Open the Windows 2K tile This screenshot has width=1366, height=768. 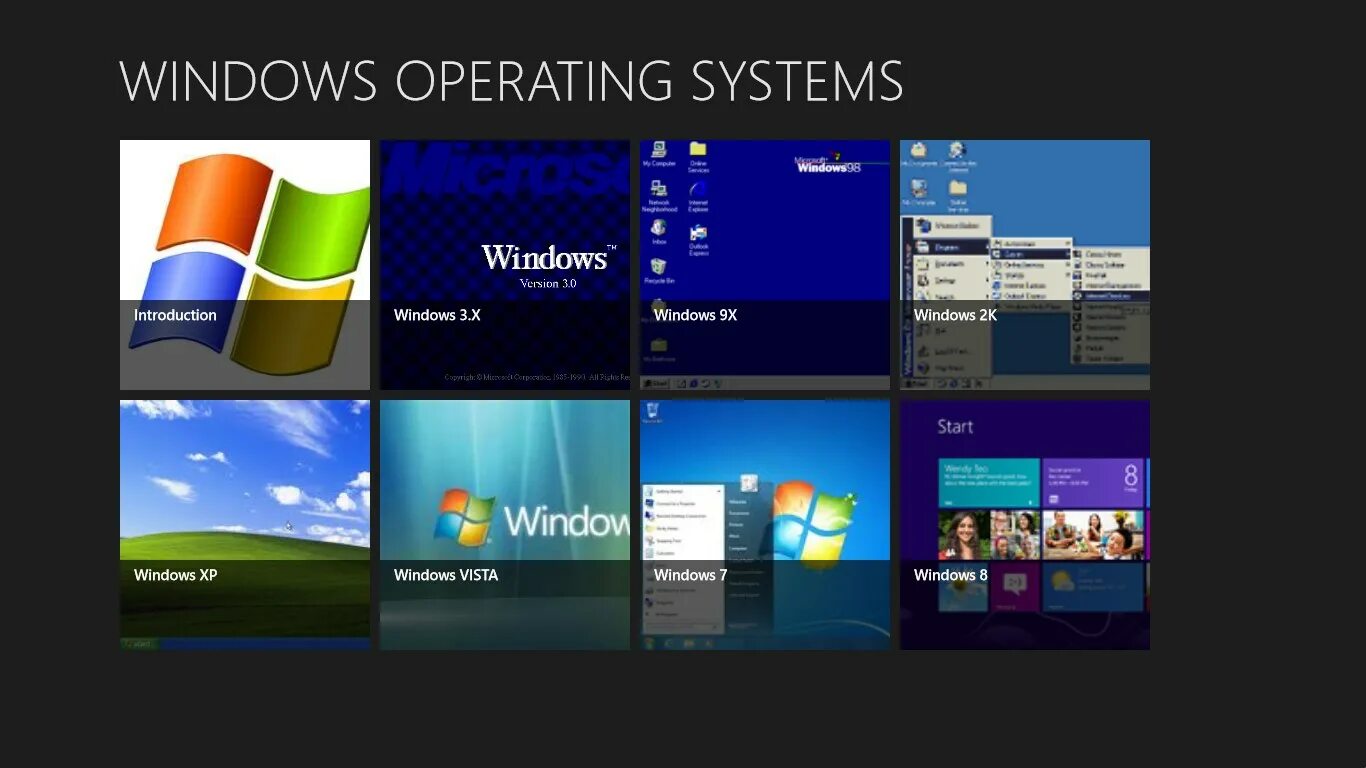tap(1025, 265)
